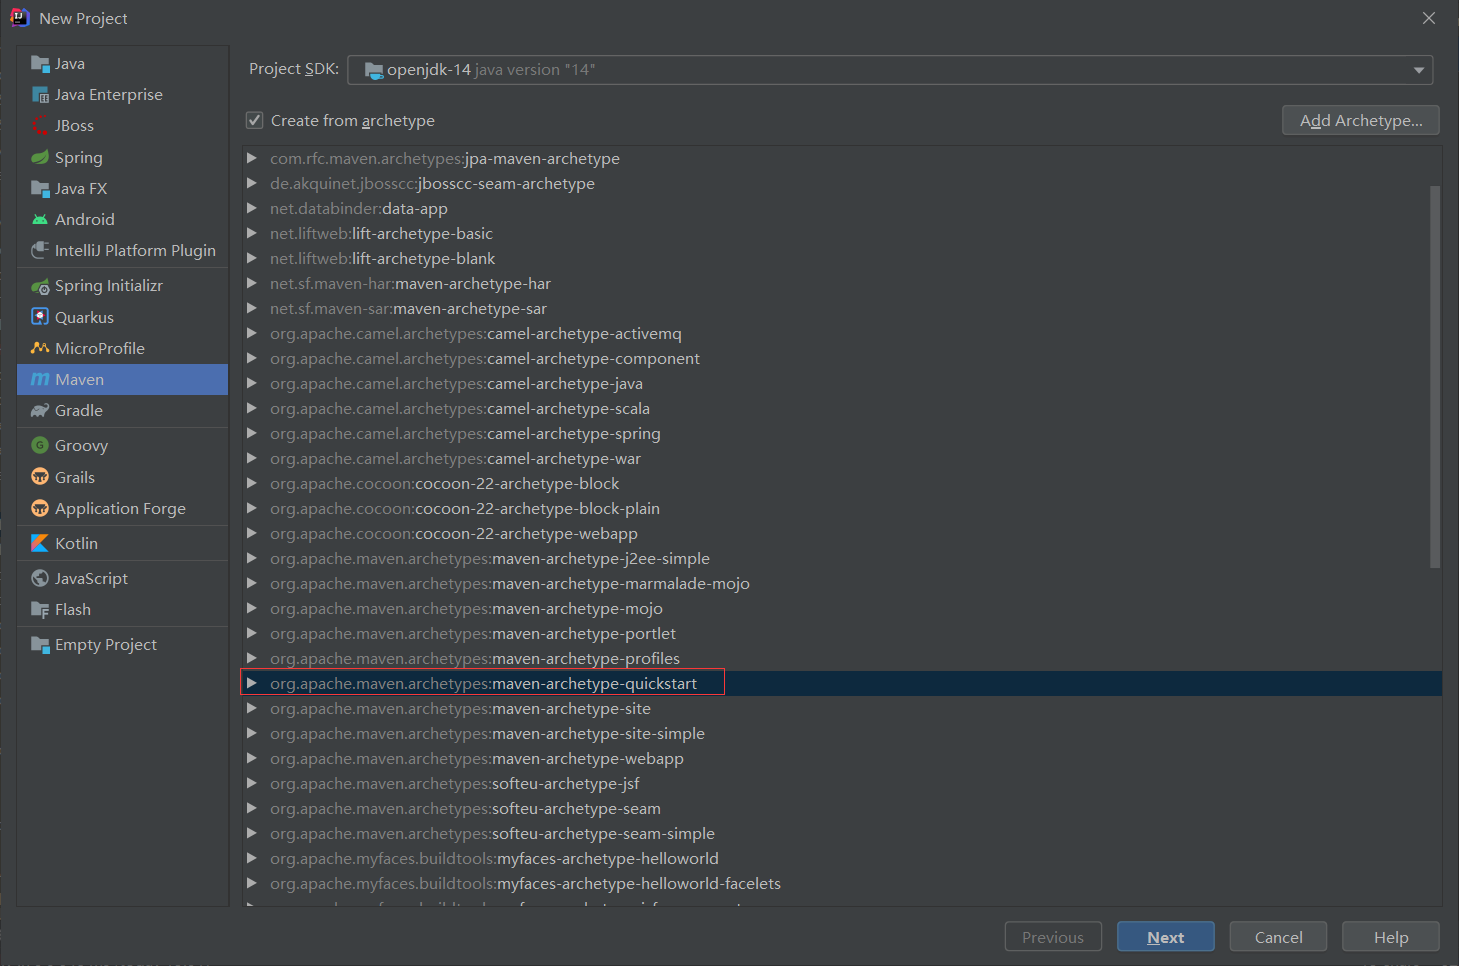Image resolution: width=1459 pixels, height=966 pixels.
Task: Click the Next button
Action: click(1166, 937)
